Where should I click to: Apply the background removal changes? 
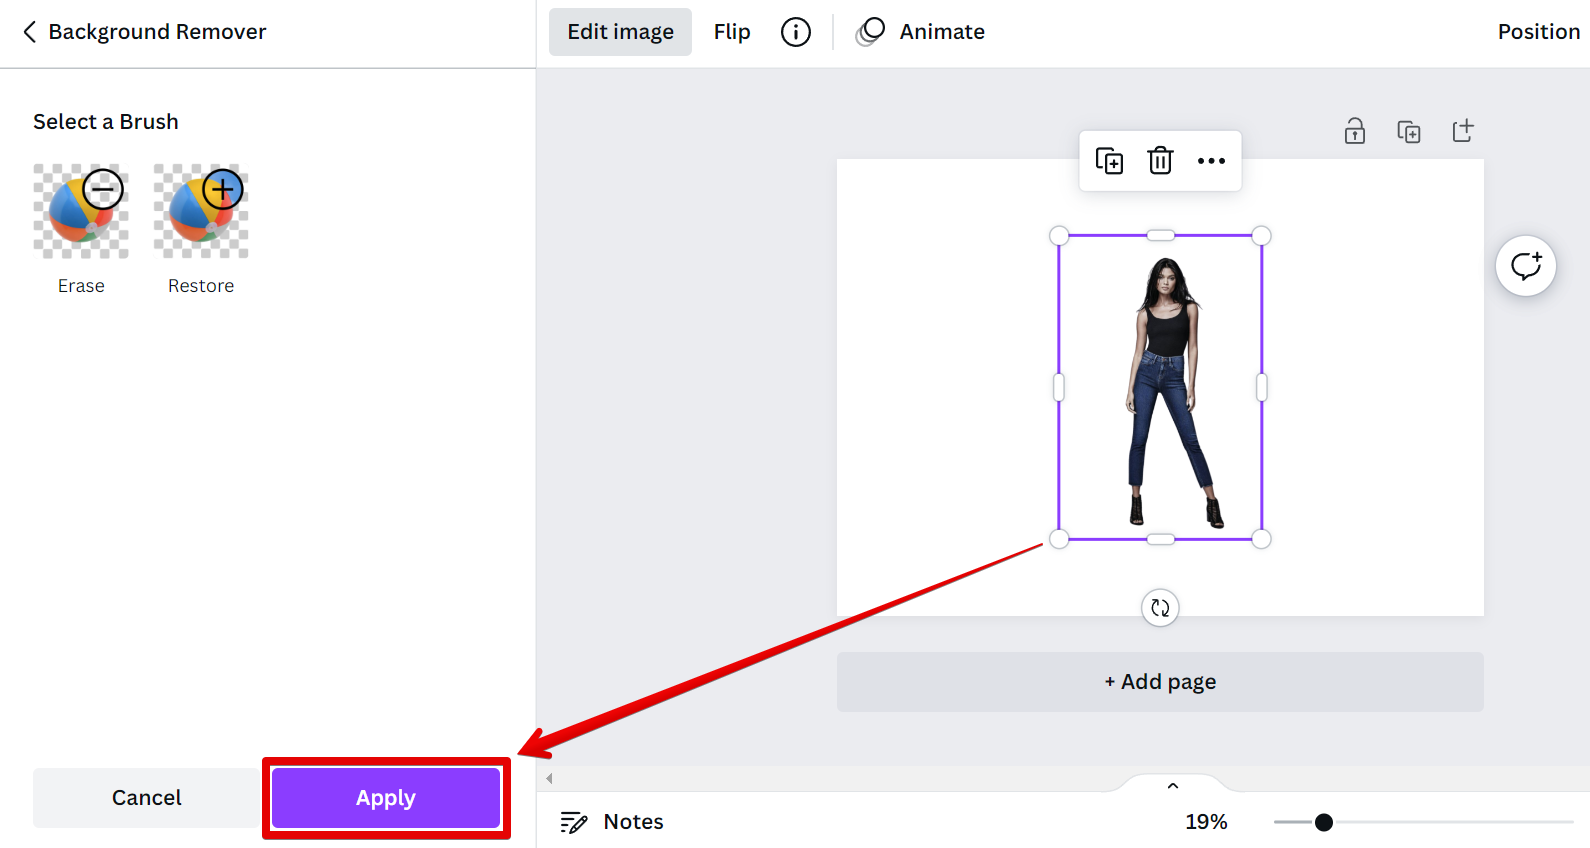pyautogui.click(x=386, y=798)
